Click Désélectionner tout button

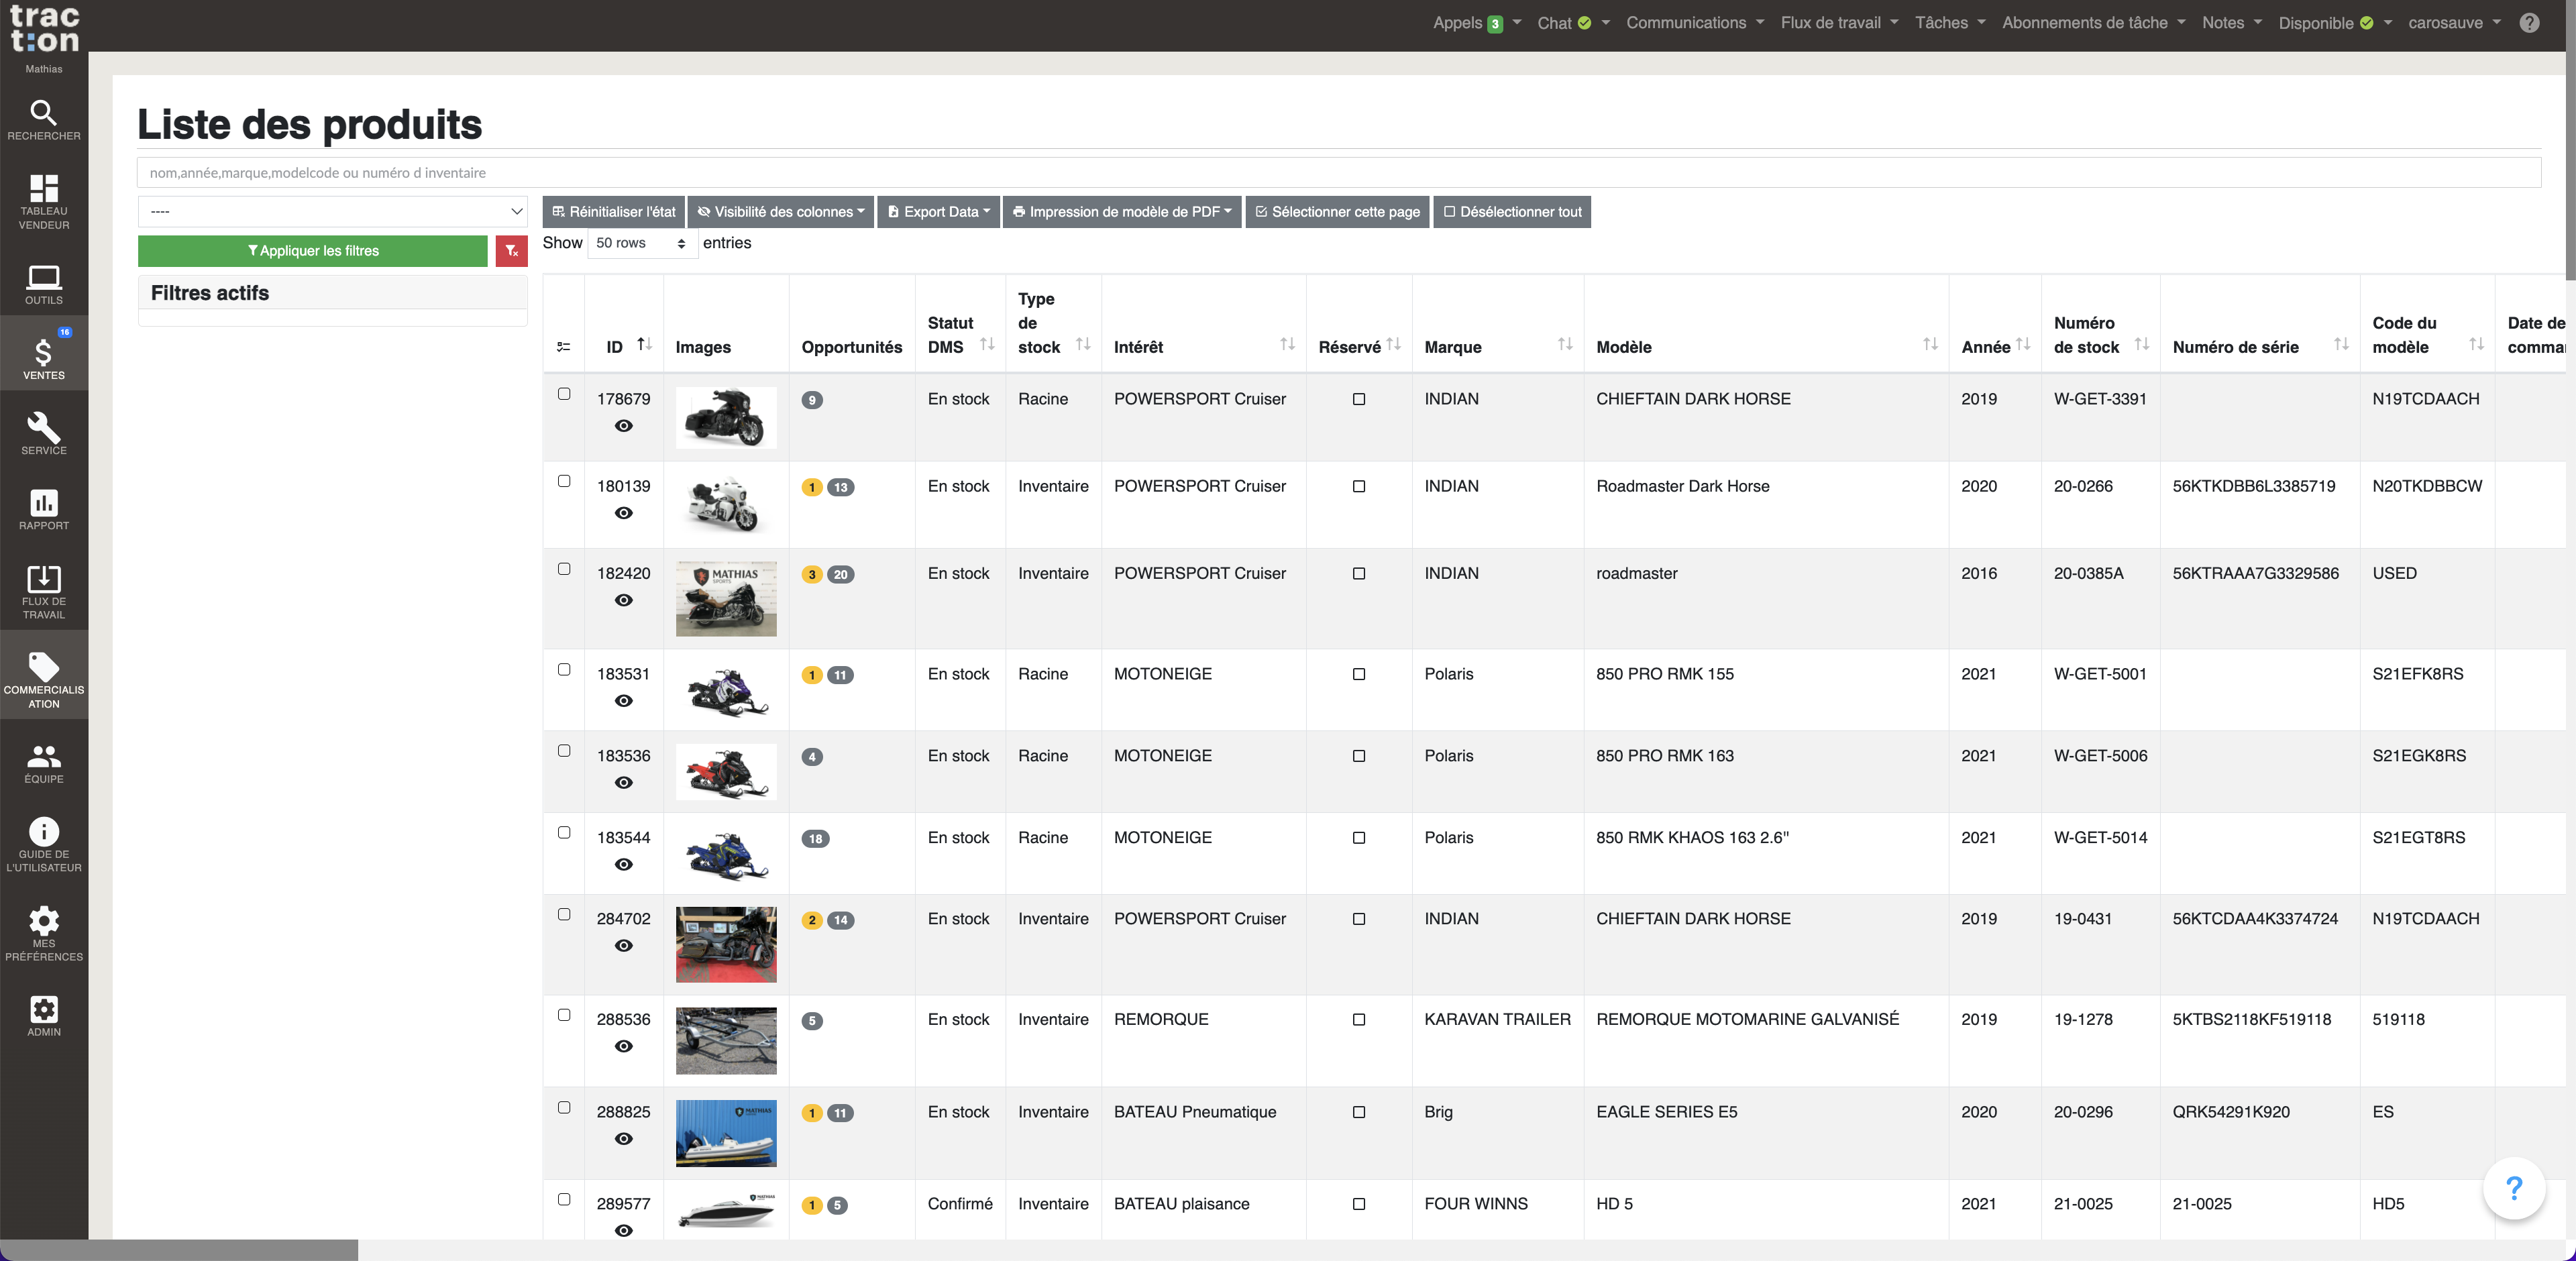pos(1512,212)
